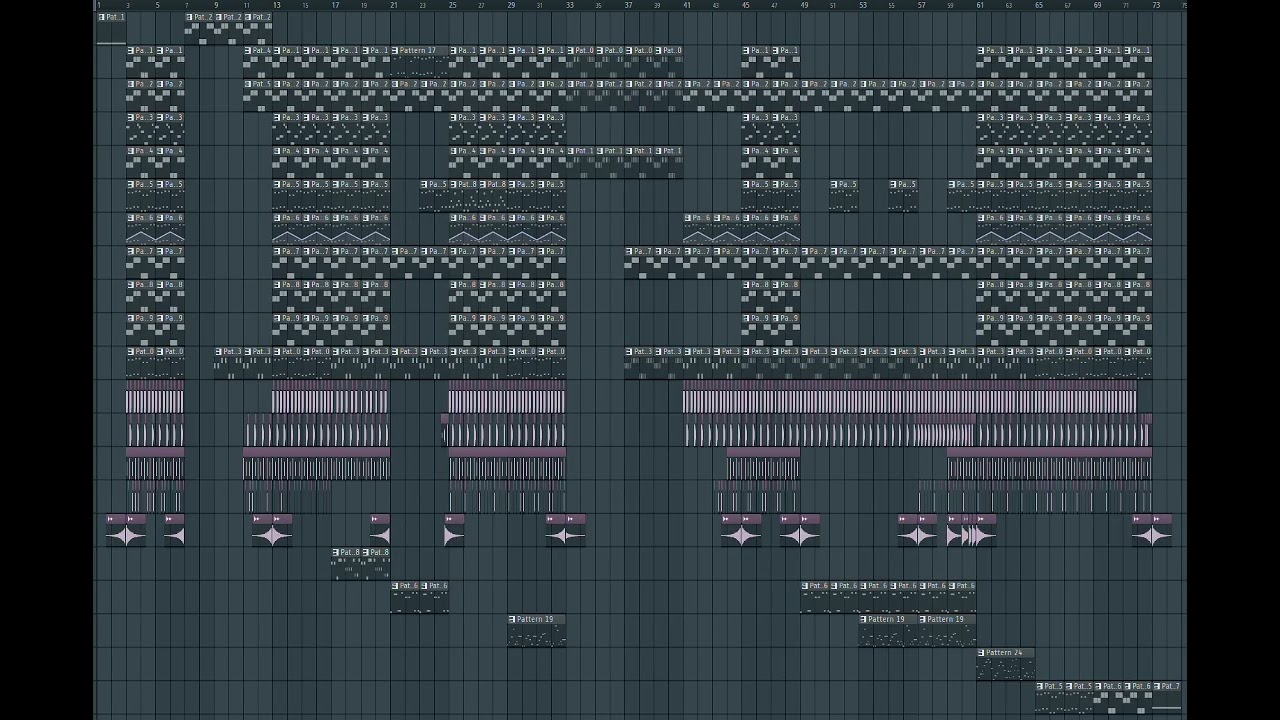Jump to bar 17 on the timeline
The image size is (1280, 720).
point(335,5)
